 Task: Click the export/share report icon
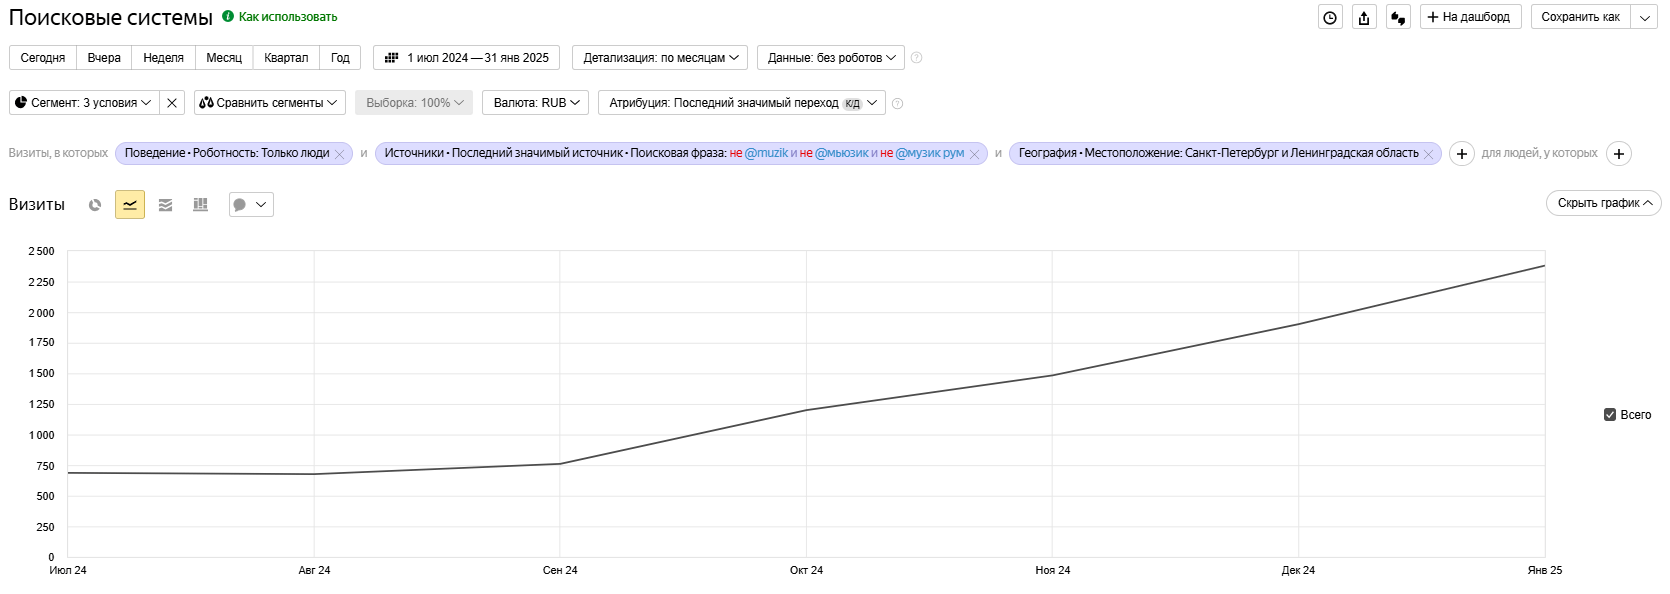(1364, 17)
